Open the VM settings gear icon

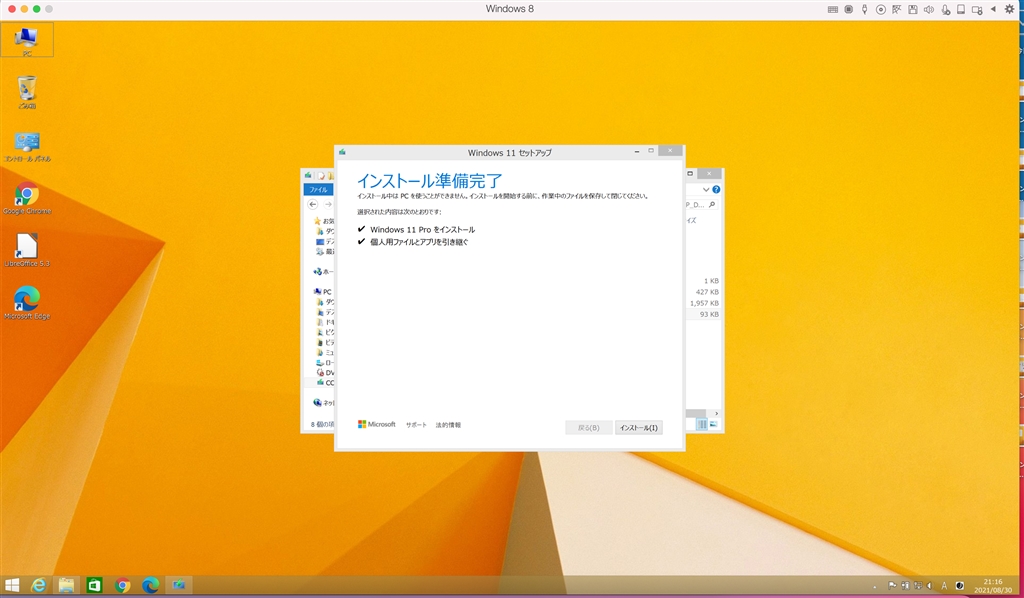coord(1010,9)
